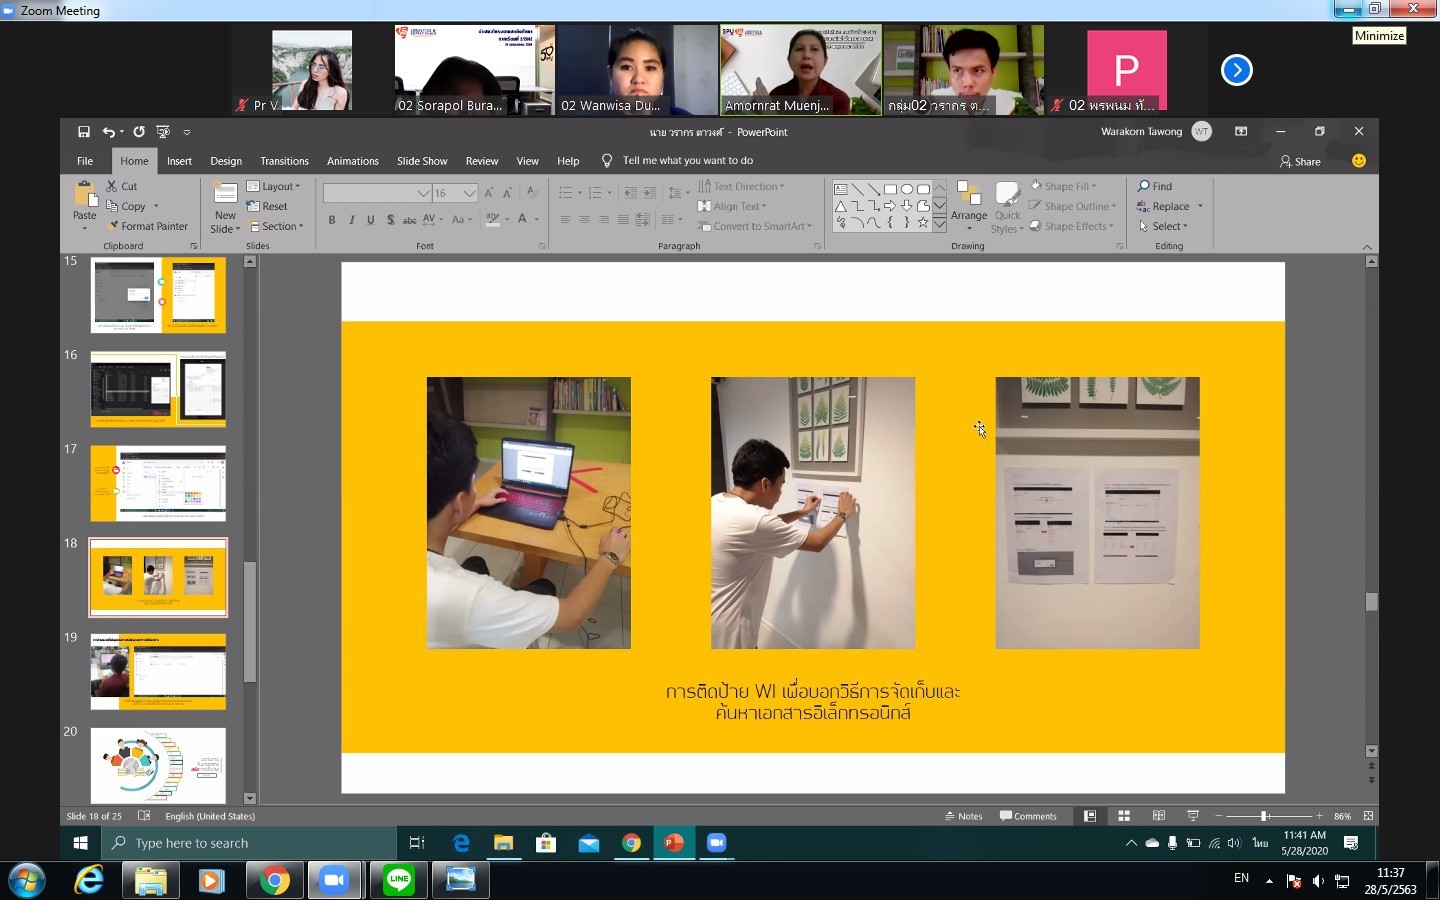Select the Text Box shape in gallery
Viewport: 1440px width, 900px height.
click(840, 189)
